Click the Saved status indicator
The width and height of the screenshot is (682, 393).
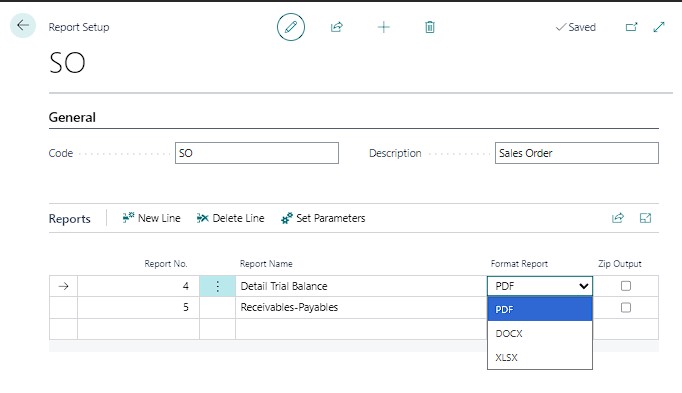point(576,27)
